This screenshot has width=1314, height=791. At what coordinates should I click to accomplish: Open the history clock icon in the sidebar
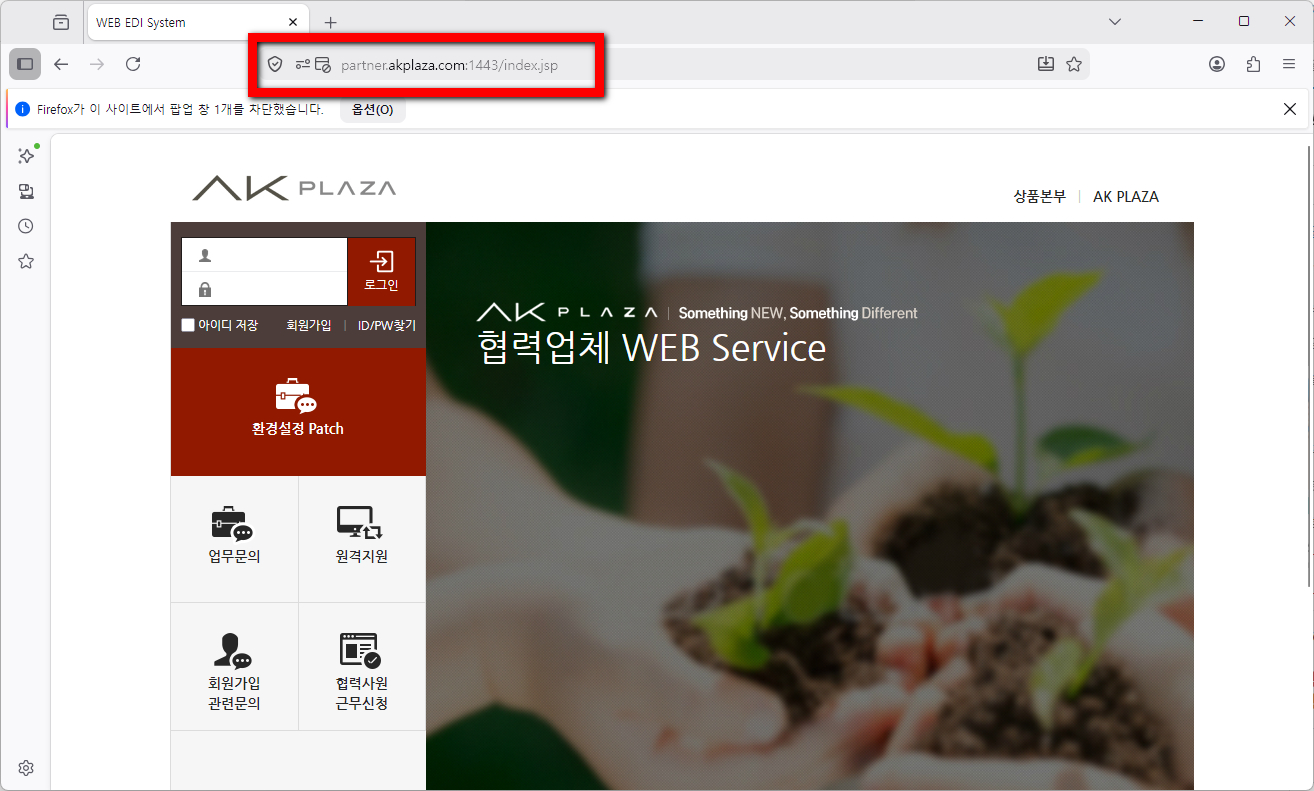point(26,226)
